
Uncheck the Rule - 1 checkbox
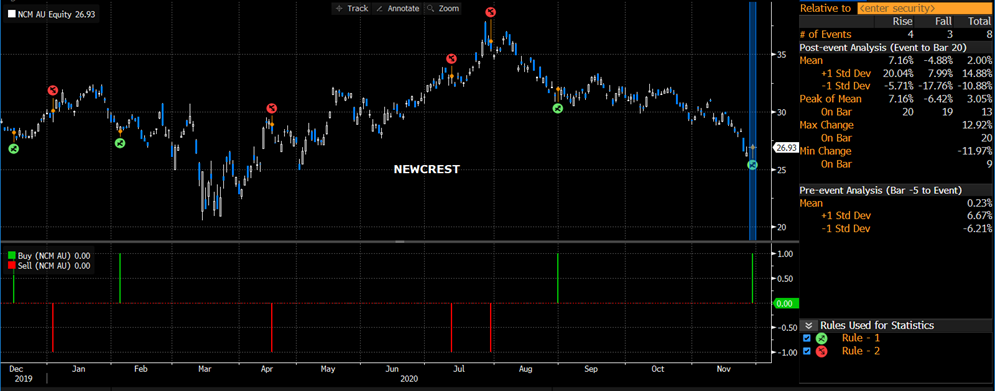click(x=807, y=338)
